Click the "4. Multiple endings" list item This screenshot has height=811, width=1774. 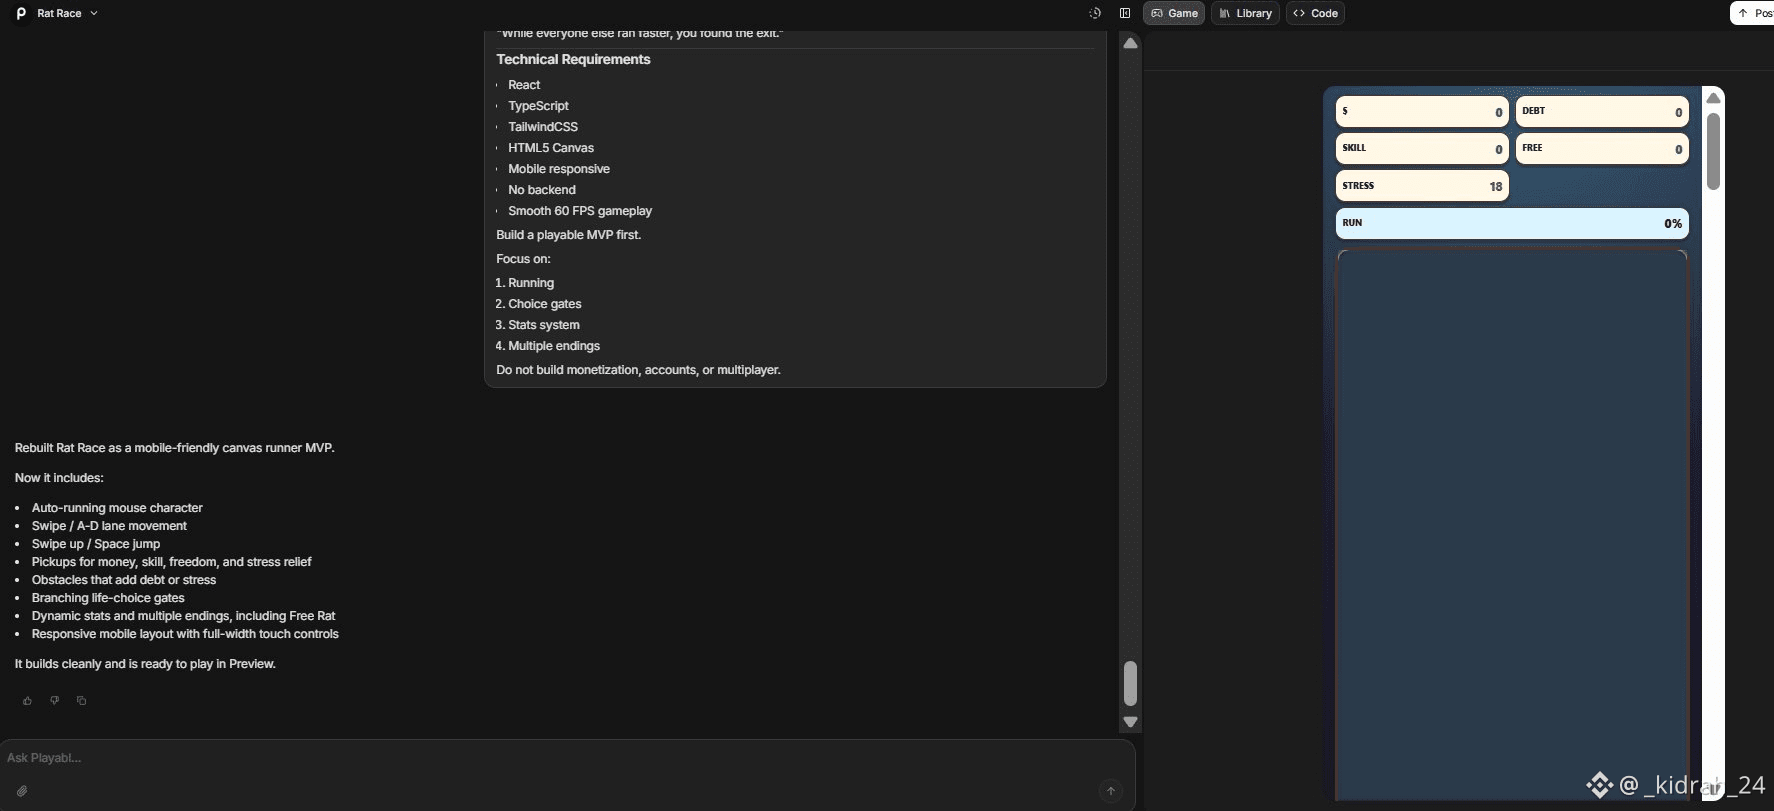click(x=548, y=346)
